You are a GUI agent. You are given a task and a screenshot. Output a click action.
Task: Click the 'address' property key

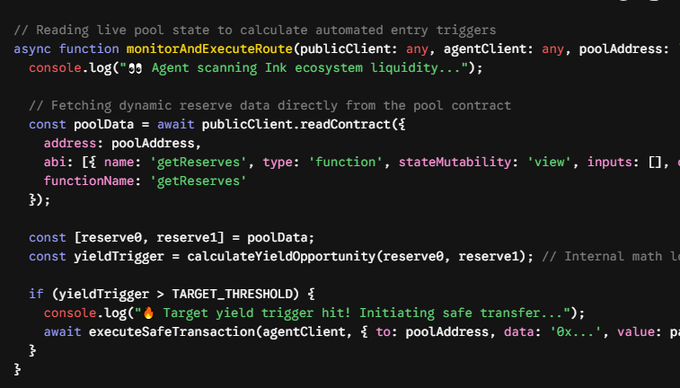(70, 143)
